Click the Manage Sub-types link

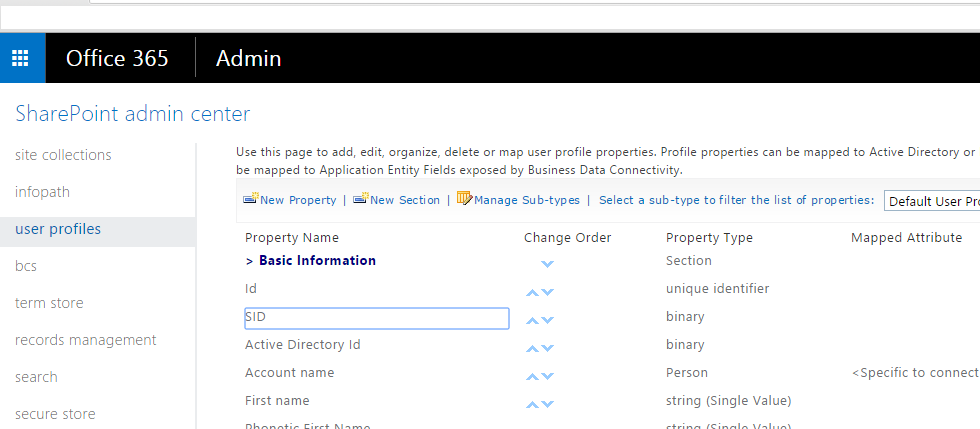pyautogui.click(x=527, y=200)
